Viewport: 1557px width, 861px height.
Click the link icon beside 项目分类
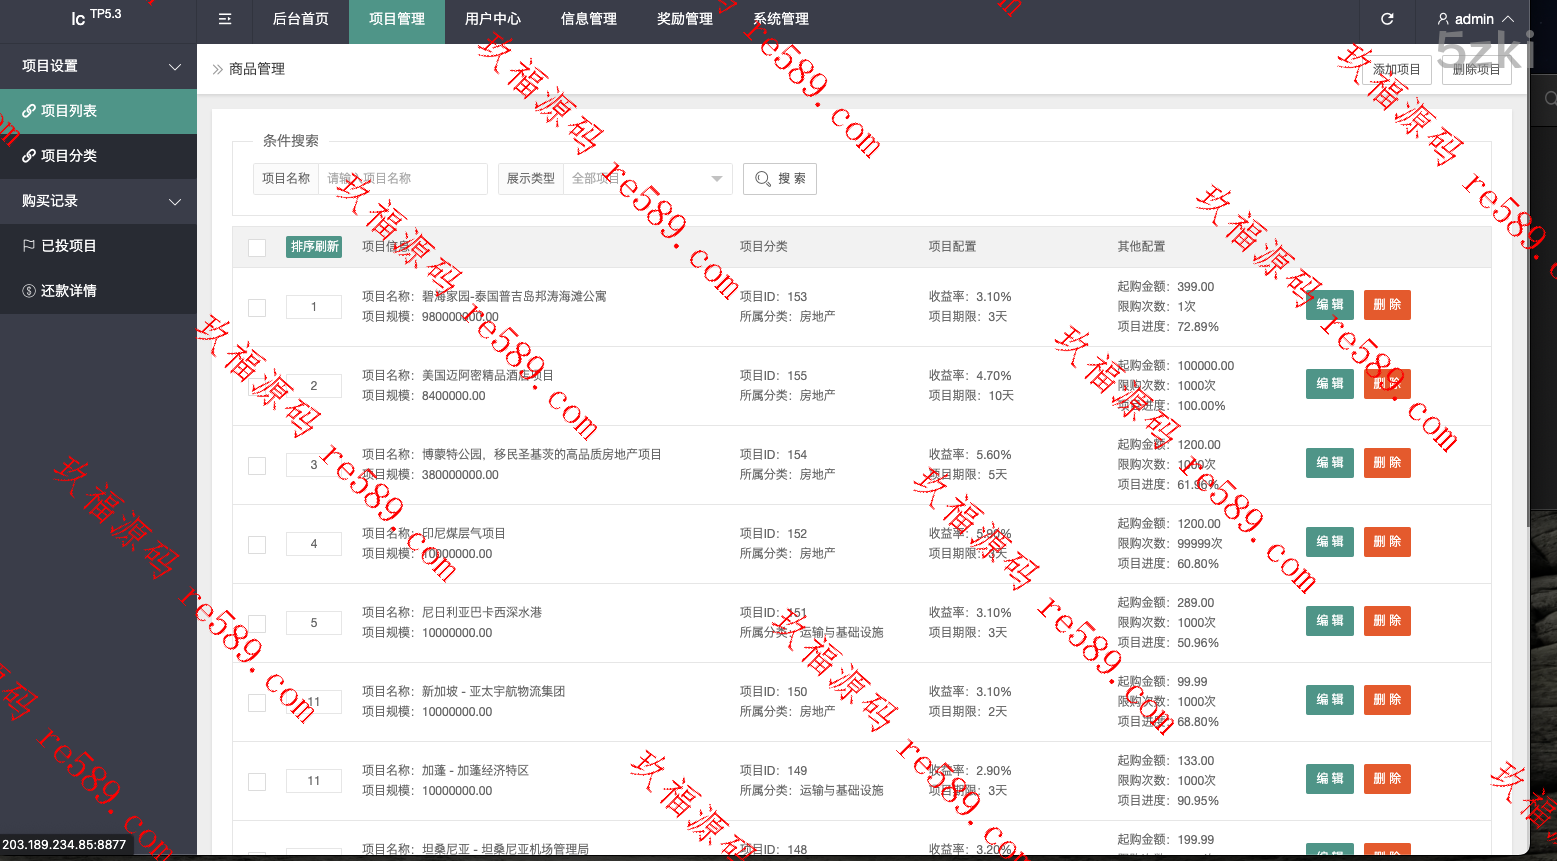[29, 156]
